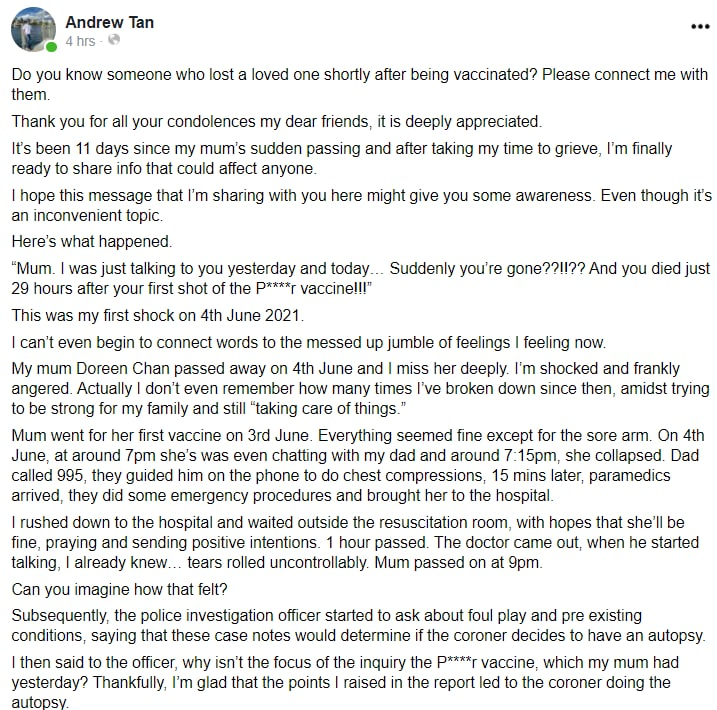
Task: Click the 'I can't even begin' sentence
Action: click(309, 342)
